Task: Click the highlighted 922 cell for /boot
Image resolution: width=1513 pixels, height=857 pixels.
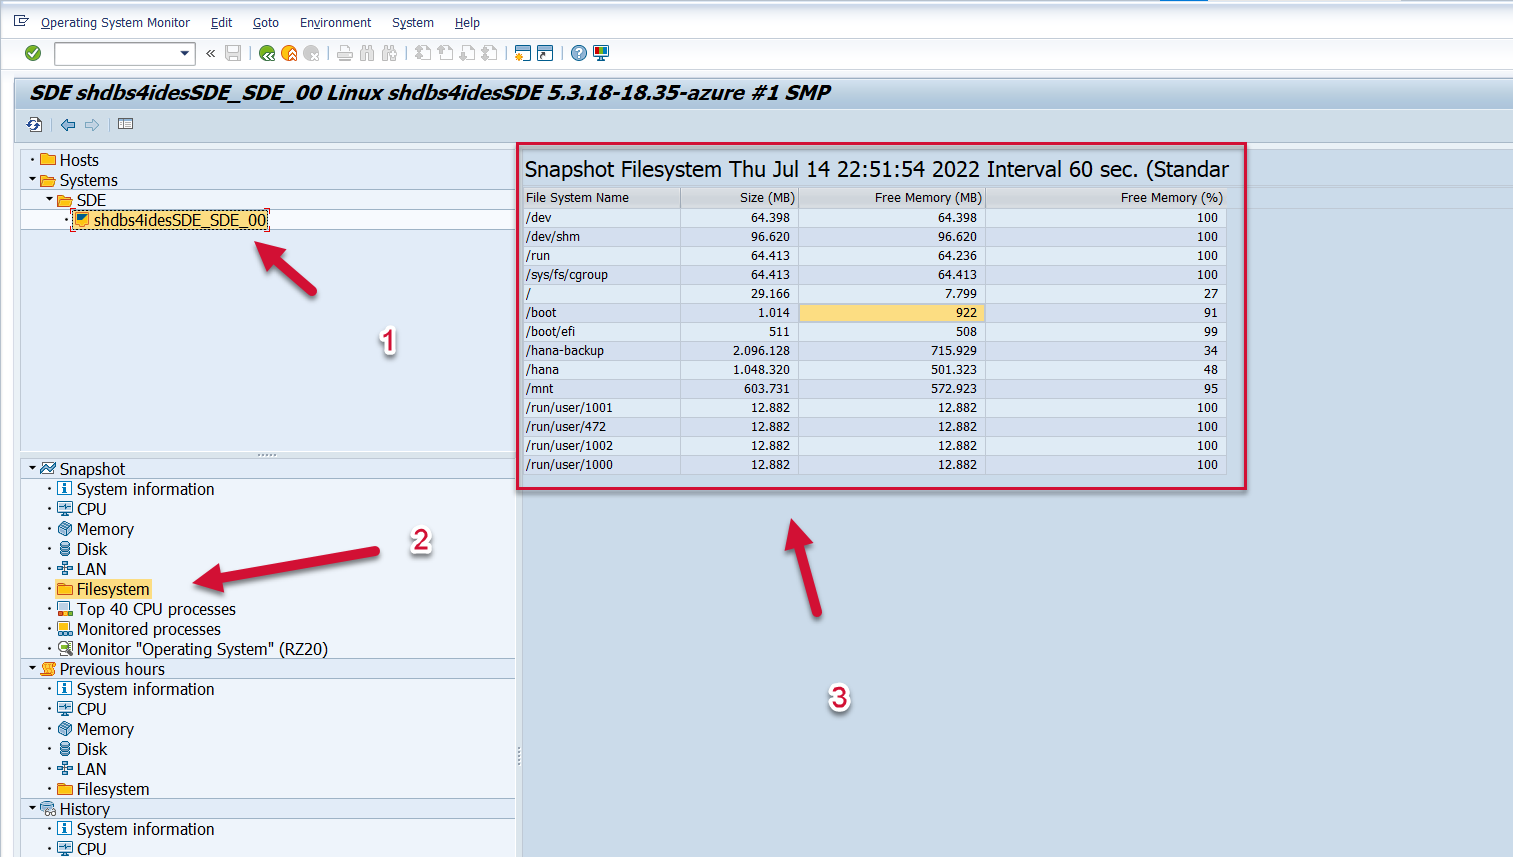Action: (x=891, y=313)
